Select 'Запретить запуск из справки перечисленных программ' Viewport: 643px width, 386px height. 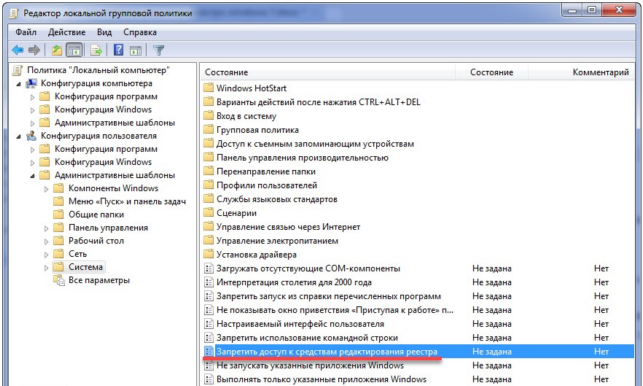pyautogui.click(x=328, y=296)
